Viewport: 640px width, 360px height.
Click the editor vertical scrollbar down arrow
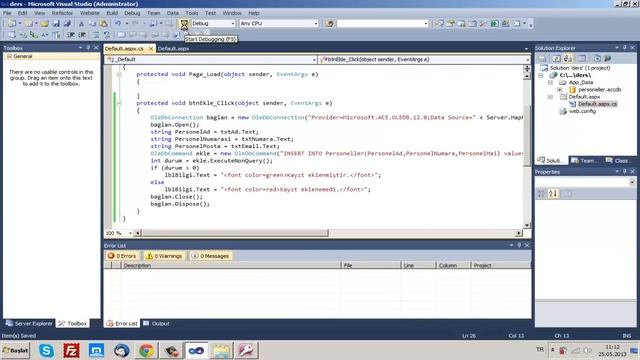527,225
